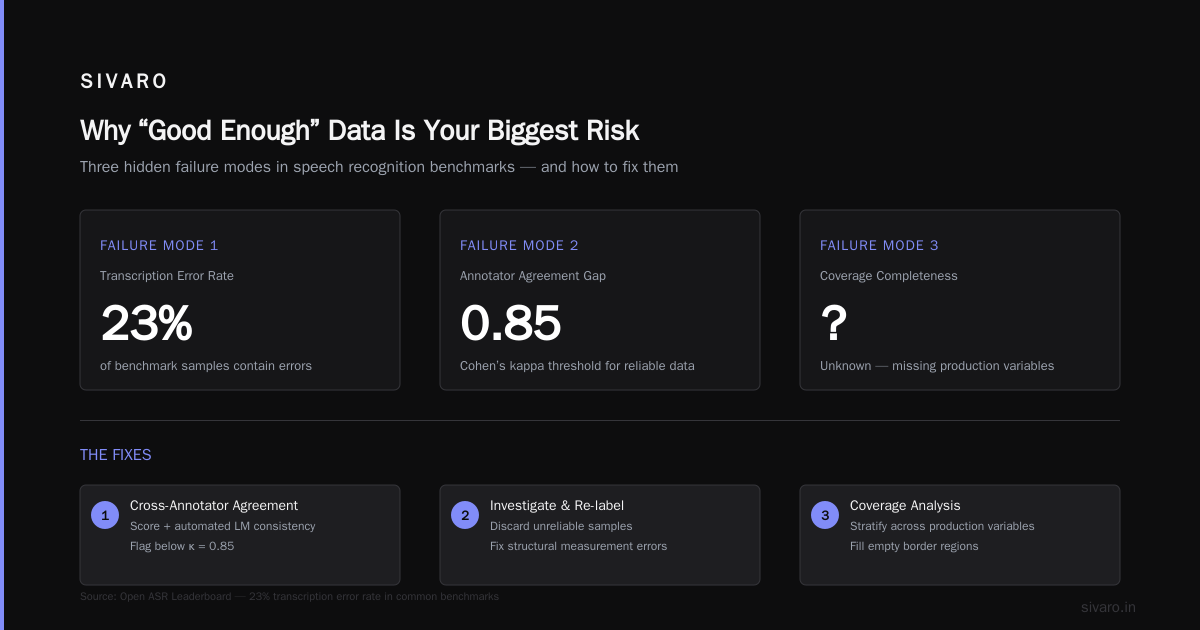Click the 'FAILURE MODE 3' label
This screenshot has width=1200, height=630.
click(879, 245)
